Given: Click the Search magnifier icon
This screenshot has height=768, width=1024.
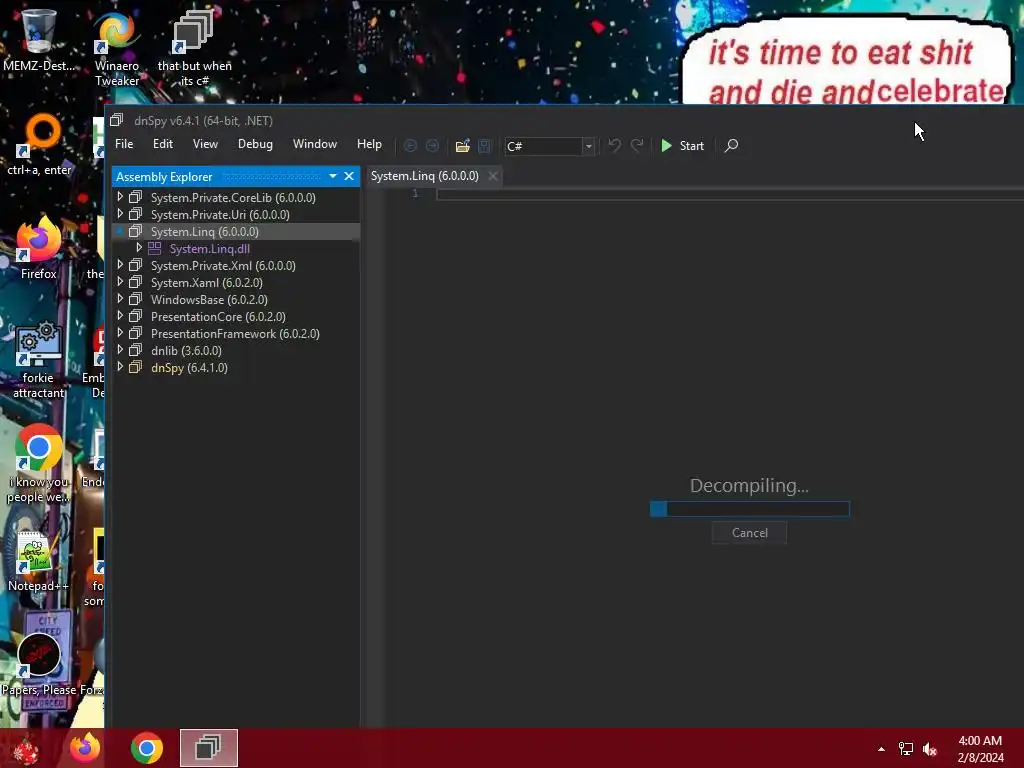Looking at the screenshot, I should pyautogui.click(x=731, y=145).
